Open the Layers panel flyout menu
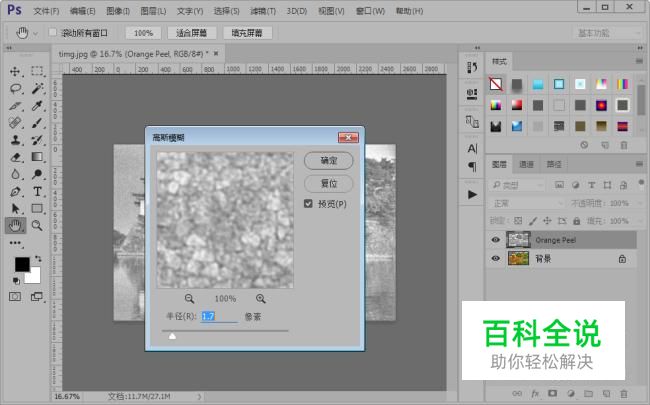The image size is (650, 405). point(639,164)
